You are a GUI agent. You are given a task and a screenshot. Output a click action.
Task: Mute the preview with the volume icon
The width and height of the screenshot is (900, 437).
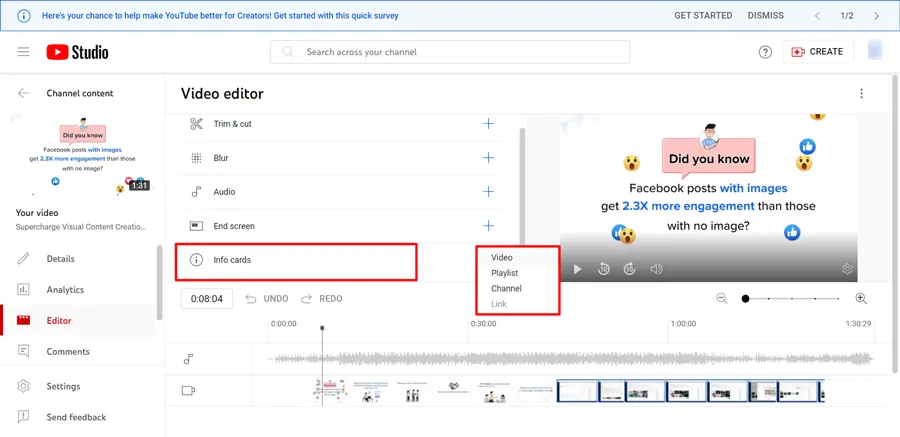click(x=656, y=269)
